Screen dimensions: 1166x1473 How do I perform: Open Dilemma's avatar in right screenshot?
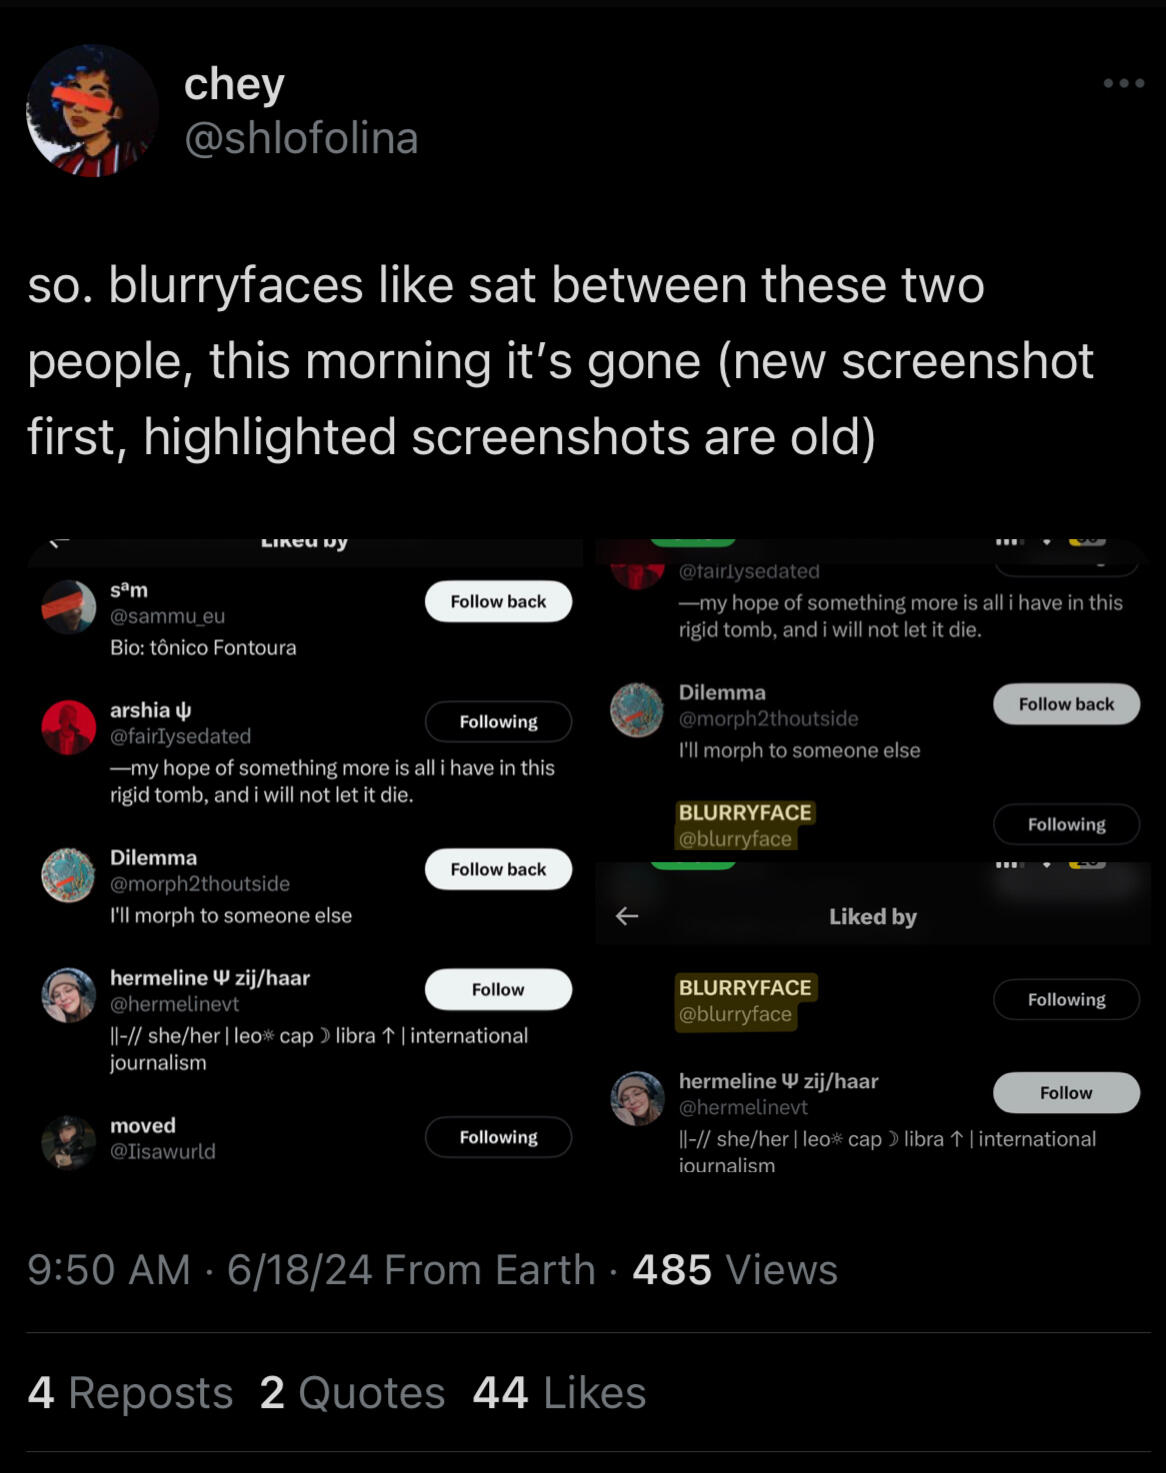click(637, 710)
